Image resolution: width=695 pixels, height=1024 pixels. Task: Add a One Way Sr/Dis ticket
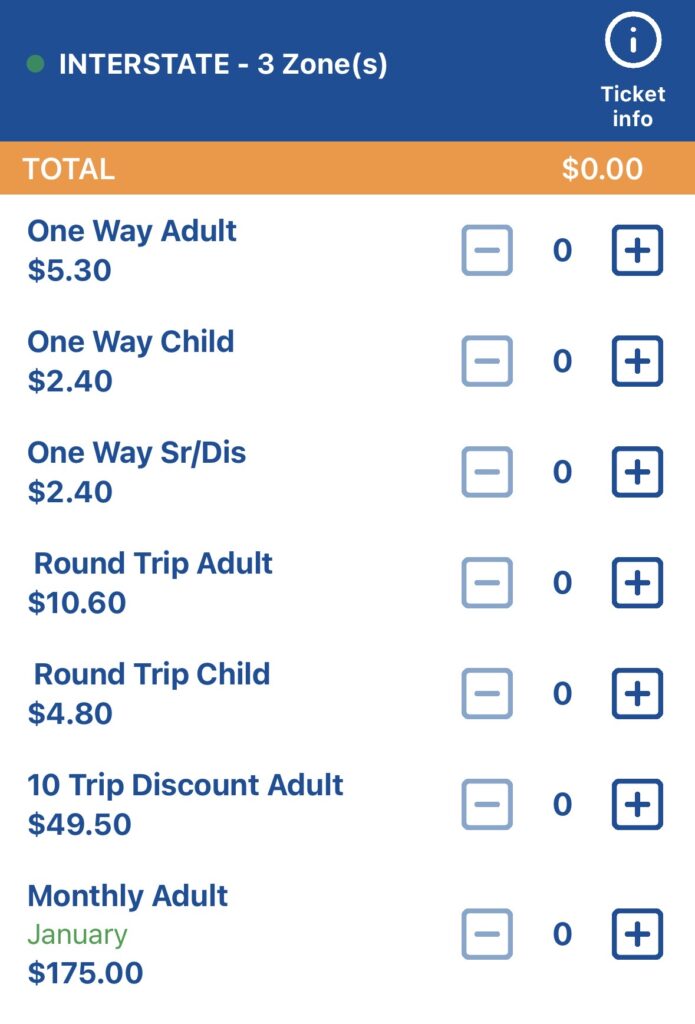637,472
